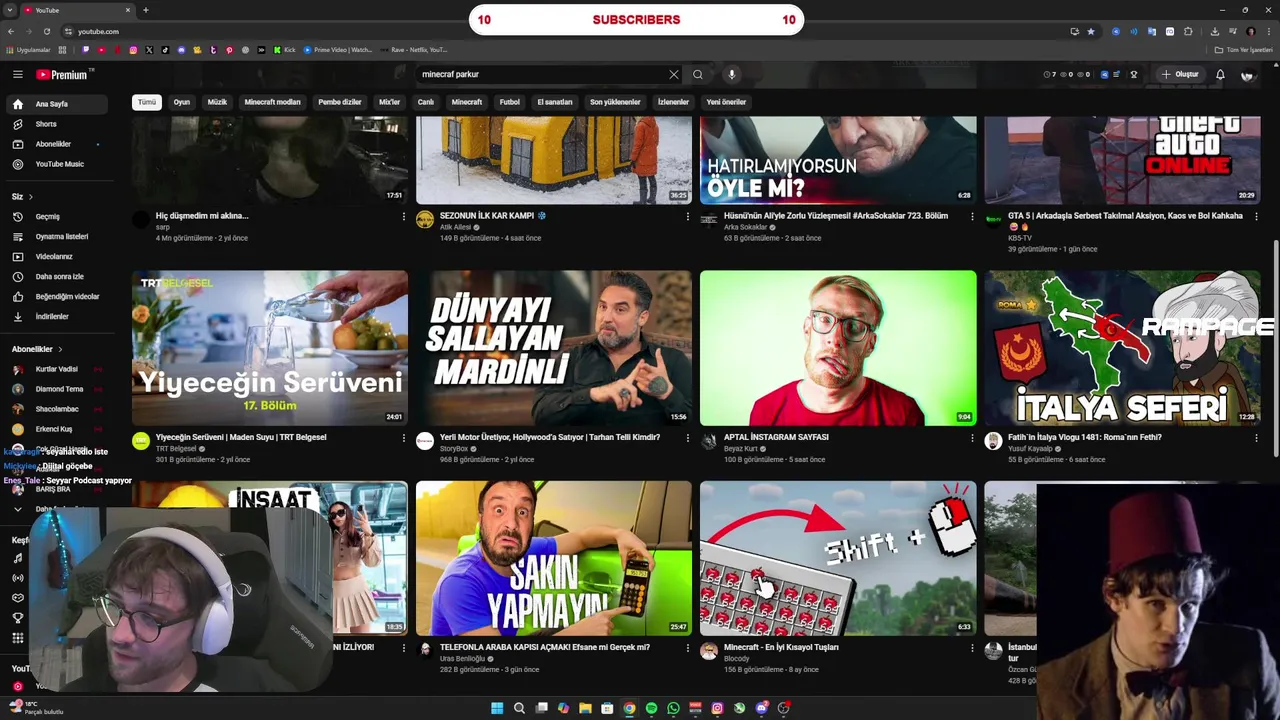The width and height of the screenshot is (1280, 720).
Task: Expand the Siz section chevron
Action: tap(30, 196)
